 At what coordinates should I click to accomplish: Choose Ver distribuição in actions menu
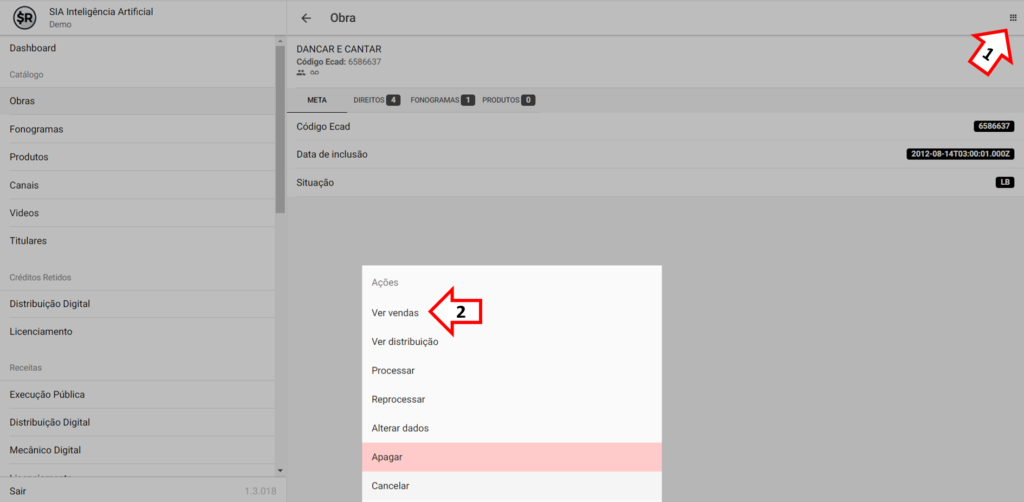(x=405, y=342)
